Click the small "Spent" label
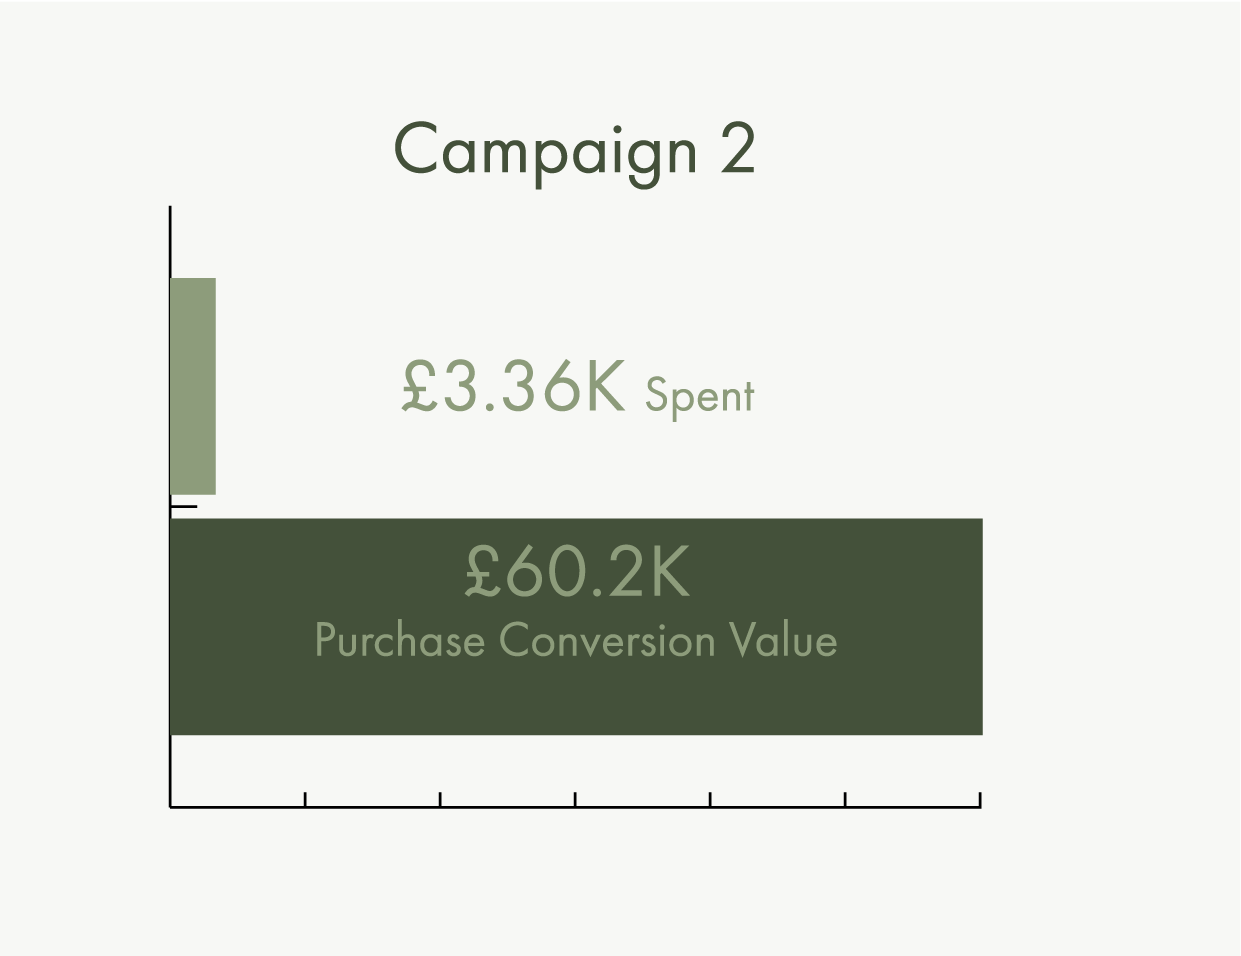1241x956 pixels. click(x=699, y=395)
